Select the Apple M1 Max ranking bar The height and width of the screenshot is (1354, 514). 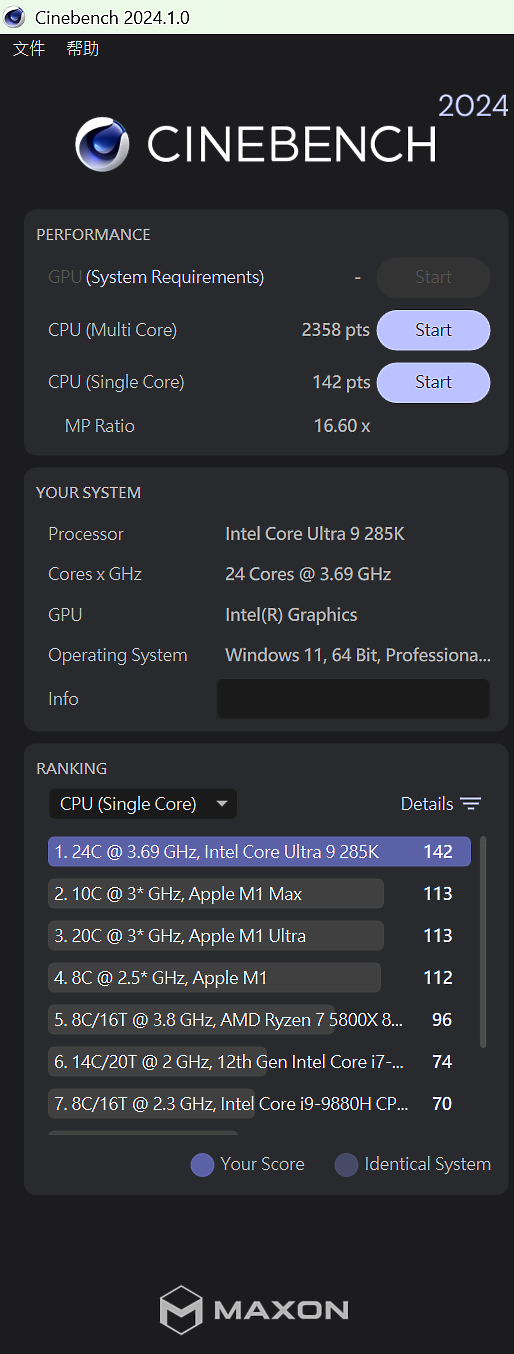(x=216, y=894)
